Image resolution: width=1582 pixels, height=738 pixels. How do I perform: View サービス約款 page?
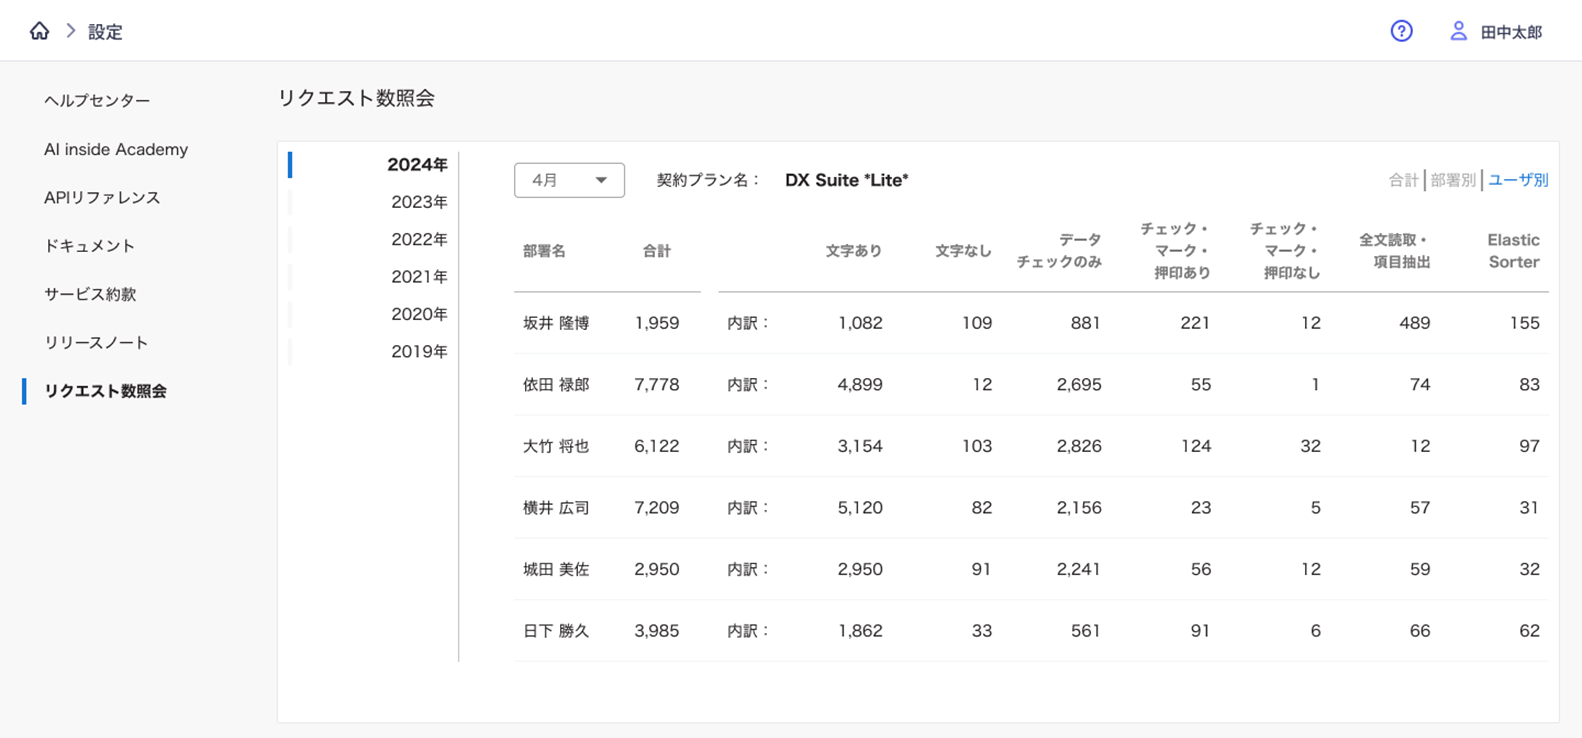point(90,294)
